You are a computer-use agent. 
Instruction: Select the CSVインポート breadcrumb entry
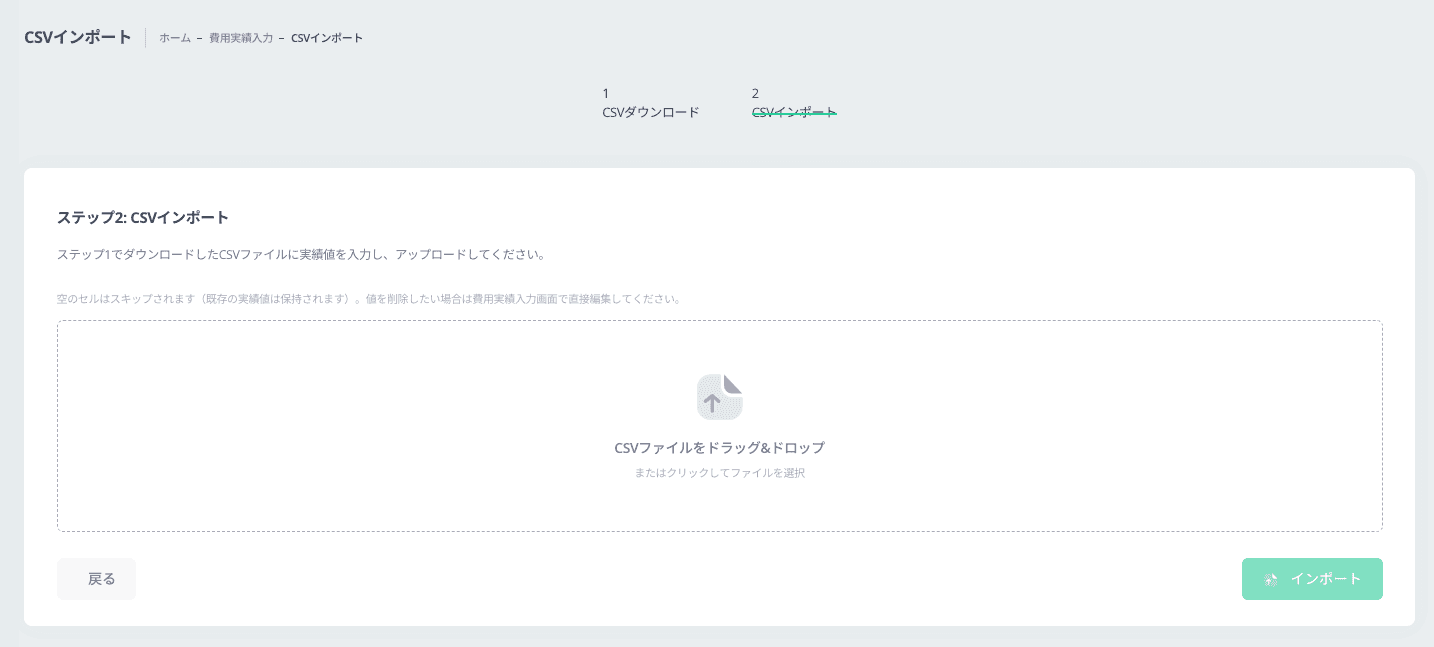coord(325,37)
